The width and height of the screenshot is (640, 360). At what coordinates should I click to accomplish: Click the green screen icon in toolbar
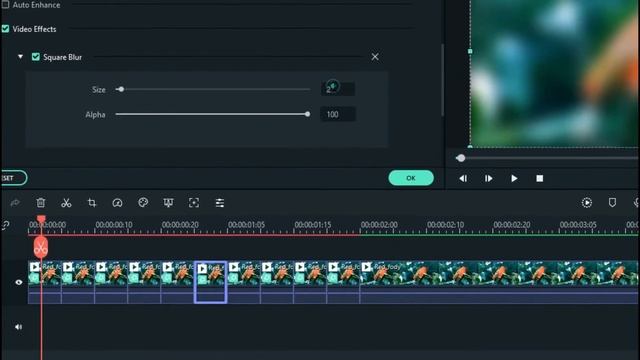point(168,202)
